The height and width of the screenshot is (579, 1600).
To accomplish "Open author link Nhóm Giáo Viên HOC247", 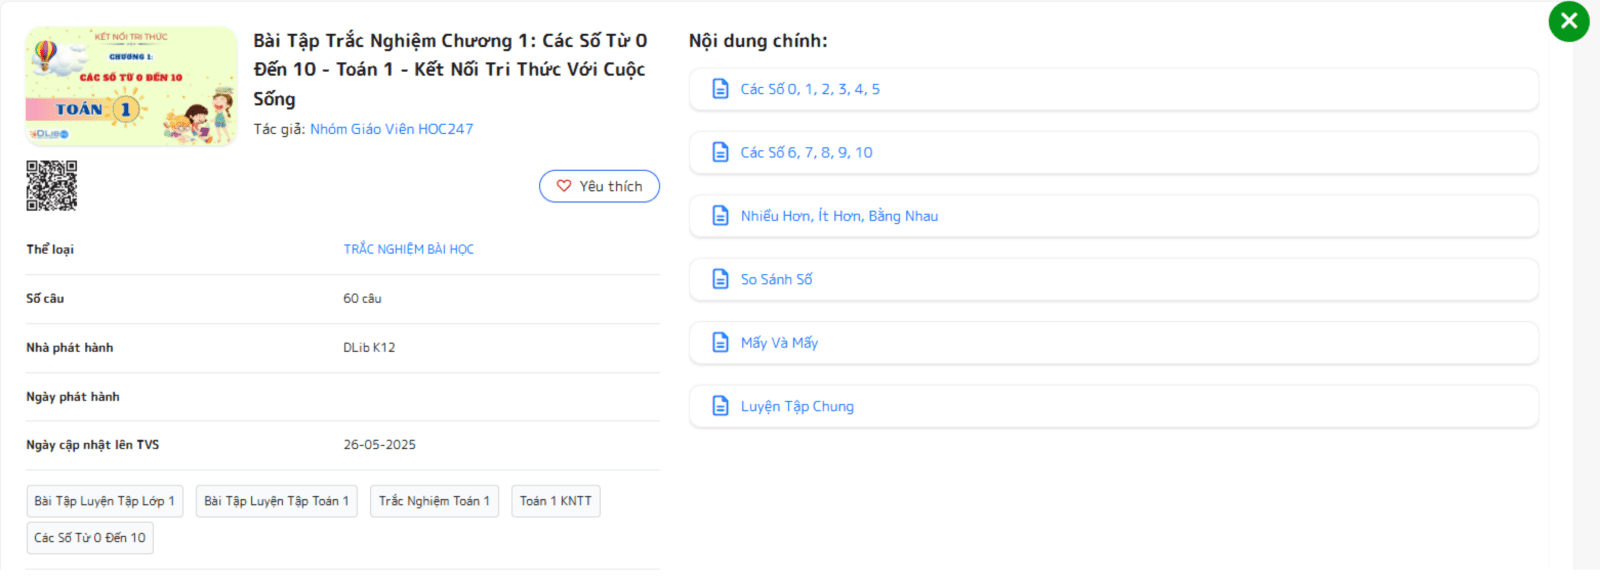I will [x=391, y=129].
